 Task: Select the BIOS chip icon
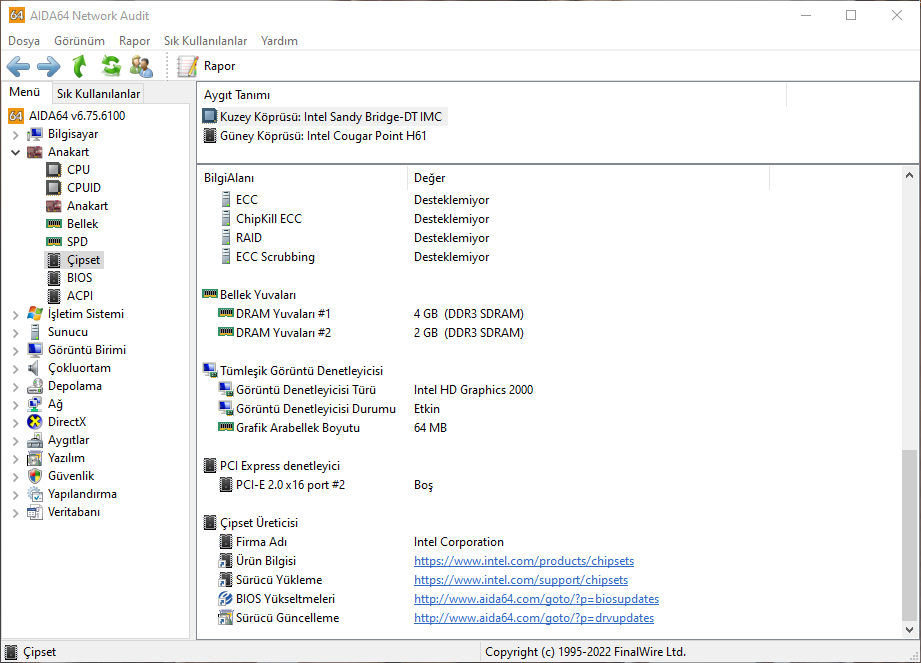point(53,278)
